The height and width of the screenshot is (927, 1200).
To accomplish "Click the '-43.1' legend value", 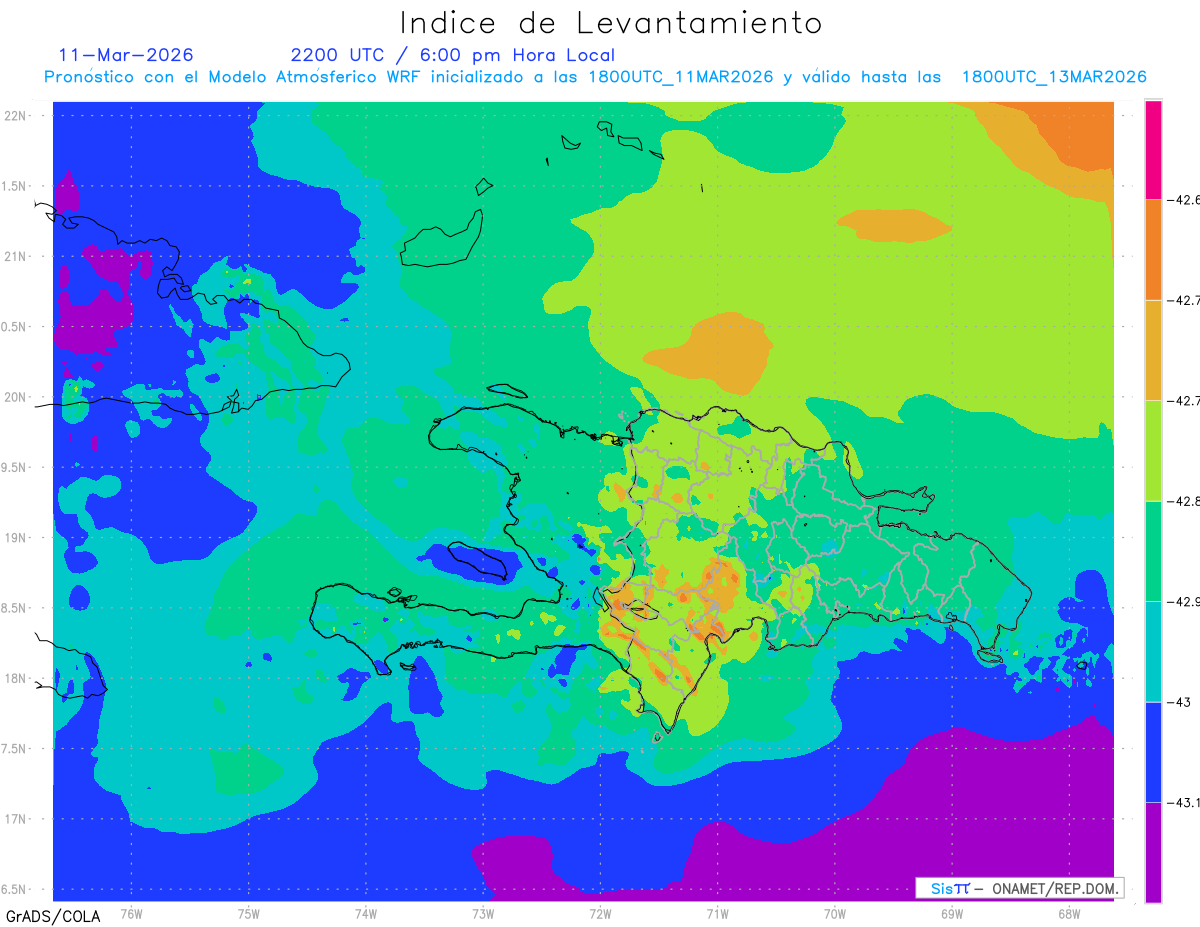I will pyautogui.click(x=1185, y=802).
